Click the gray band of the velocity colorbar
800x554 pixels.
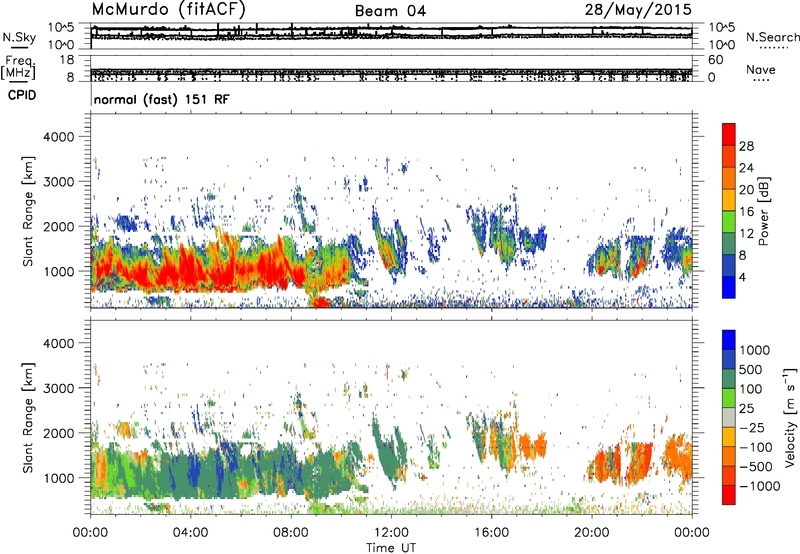(729, 417)
